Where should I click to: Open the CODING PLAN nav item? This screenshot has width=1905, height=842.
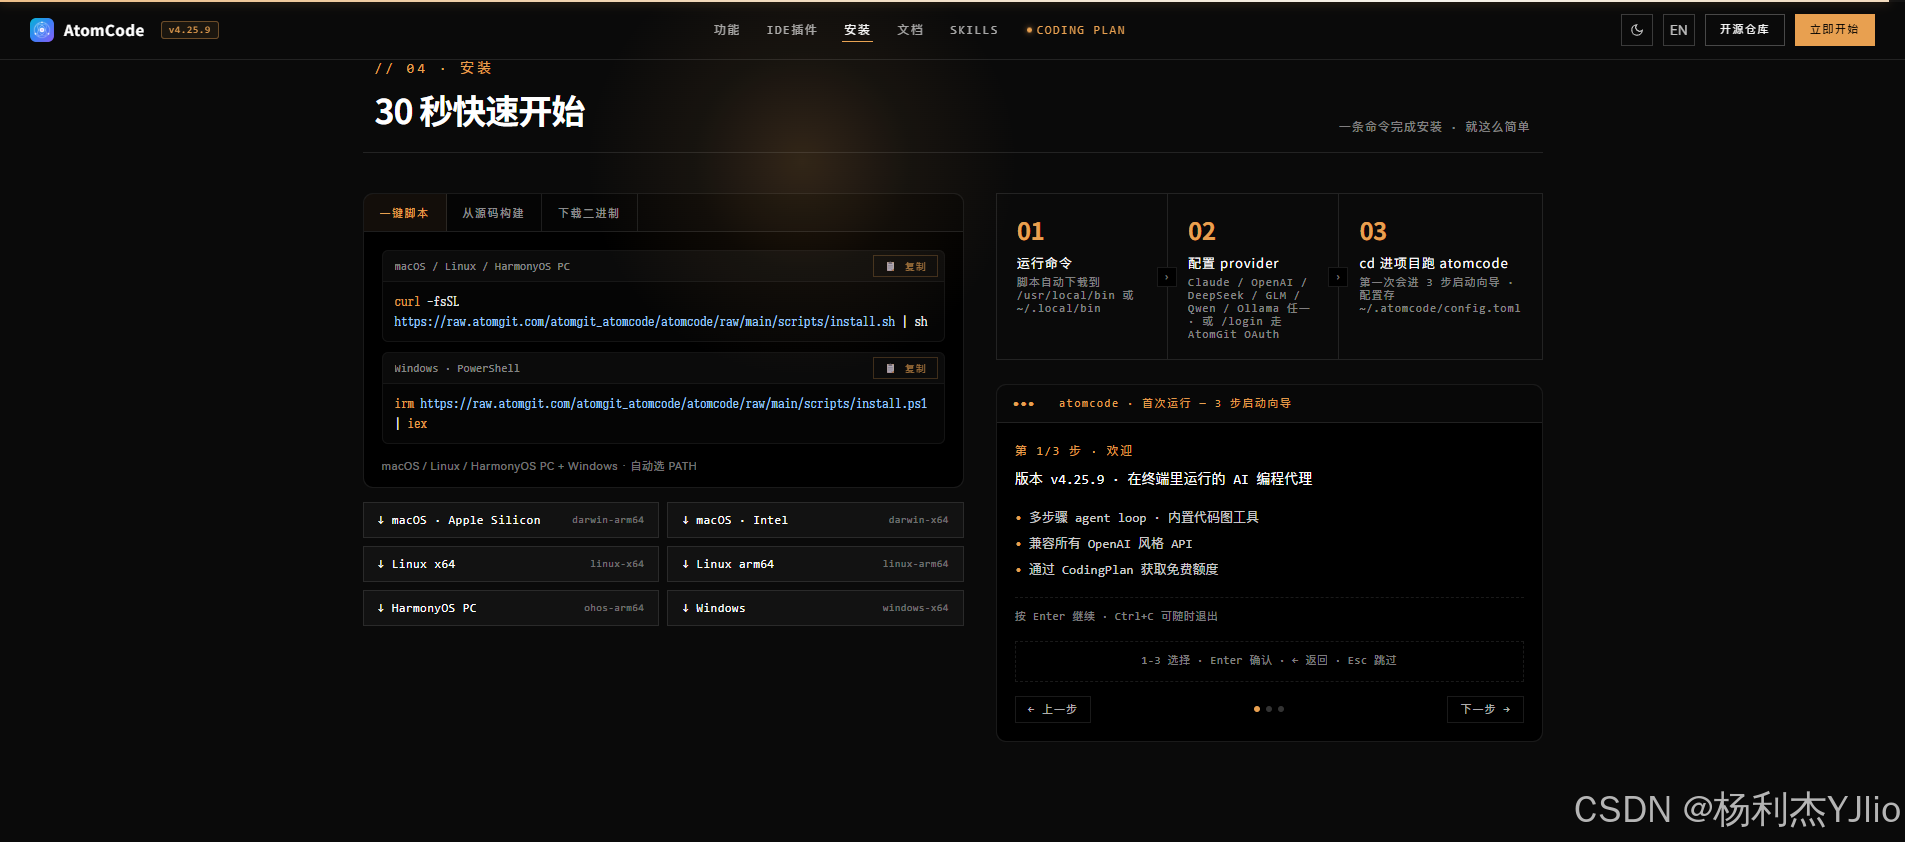point(1075,30)
